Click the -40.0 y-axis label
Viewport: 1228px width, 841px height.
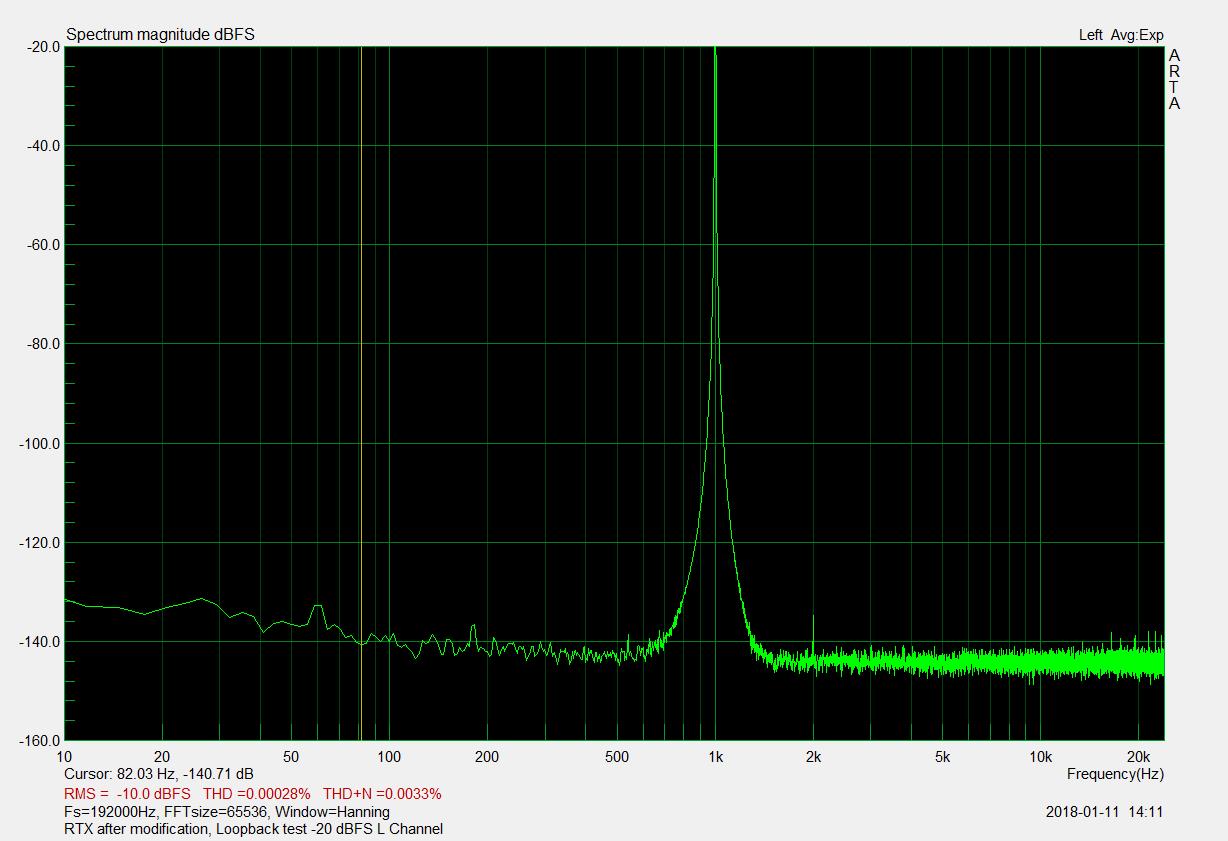(x=44, y=145)
